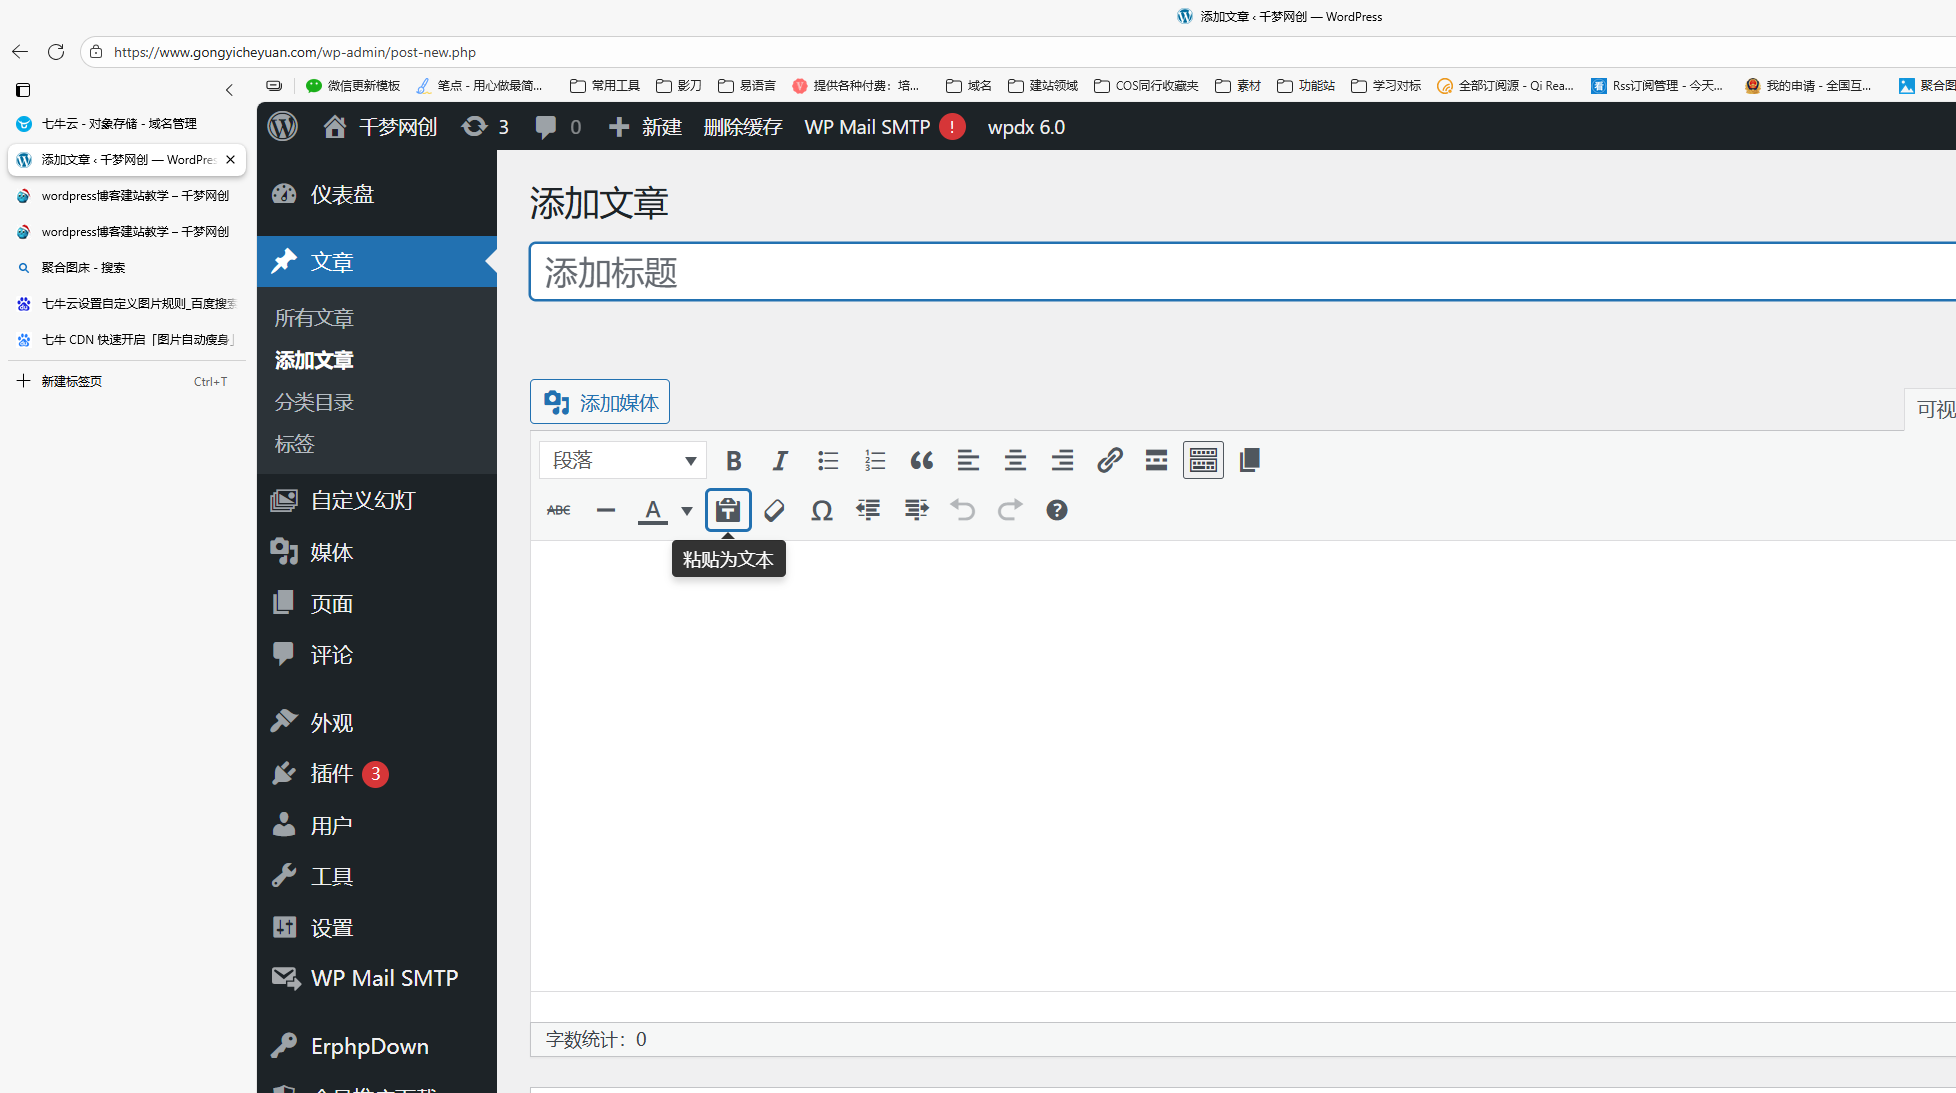
Task: Click the 添加媒体 add media button
Action: pyautogui.click(x=600, y=403)
